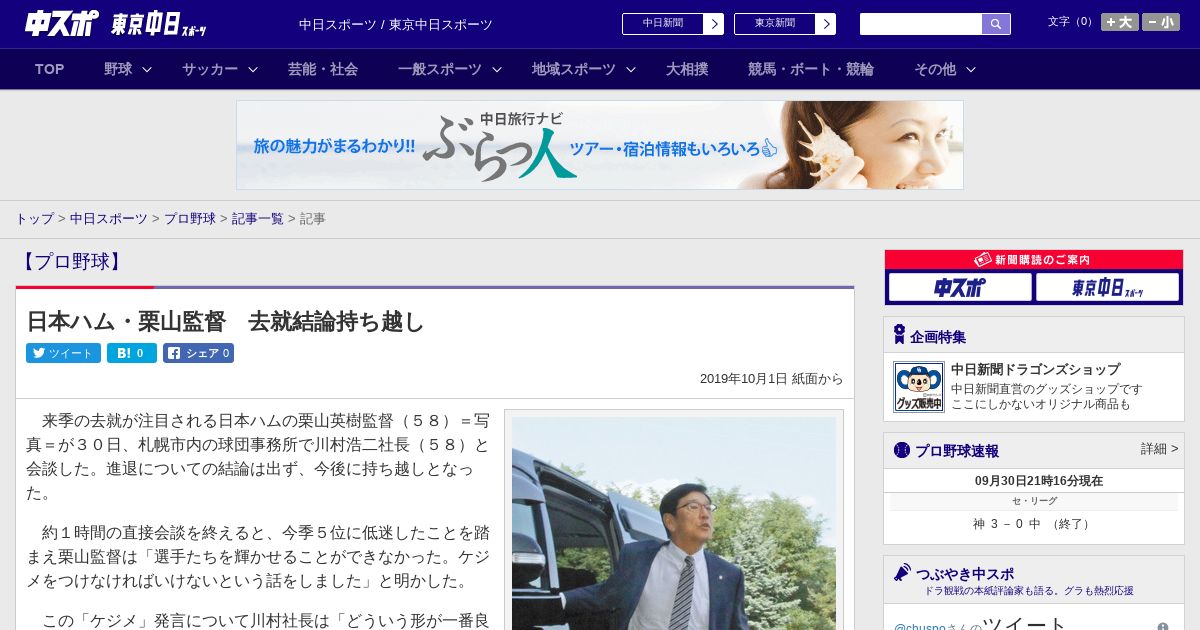The height and width of the screenshot is (630, 1200).
Task: Click the プロ野球速報 baseball icon
Action: coord(902,450)
